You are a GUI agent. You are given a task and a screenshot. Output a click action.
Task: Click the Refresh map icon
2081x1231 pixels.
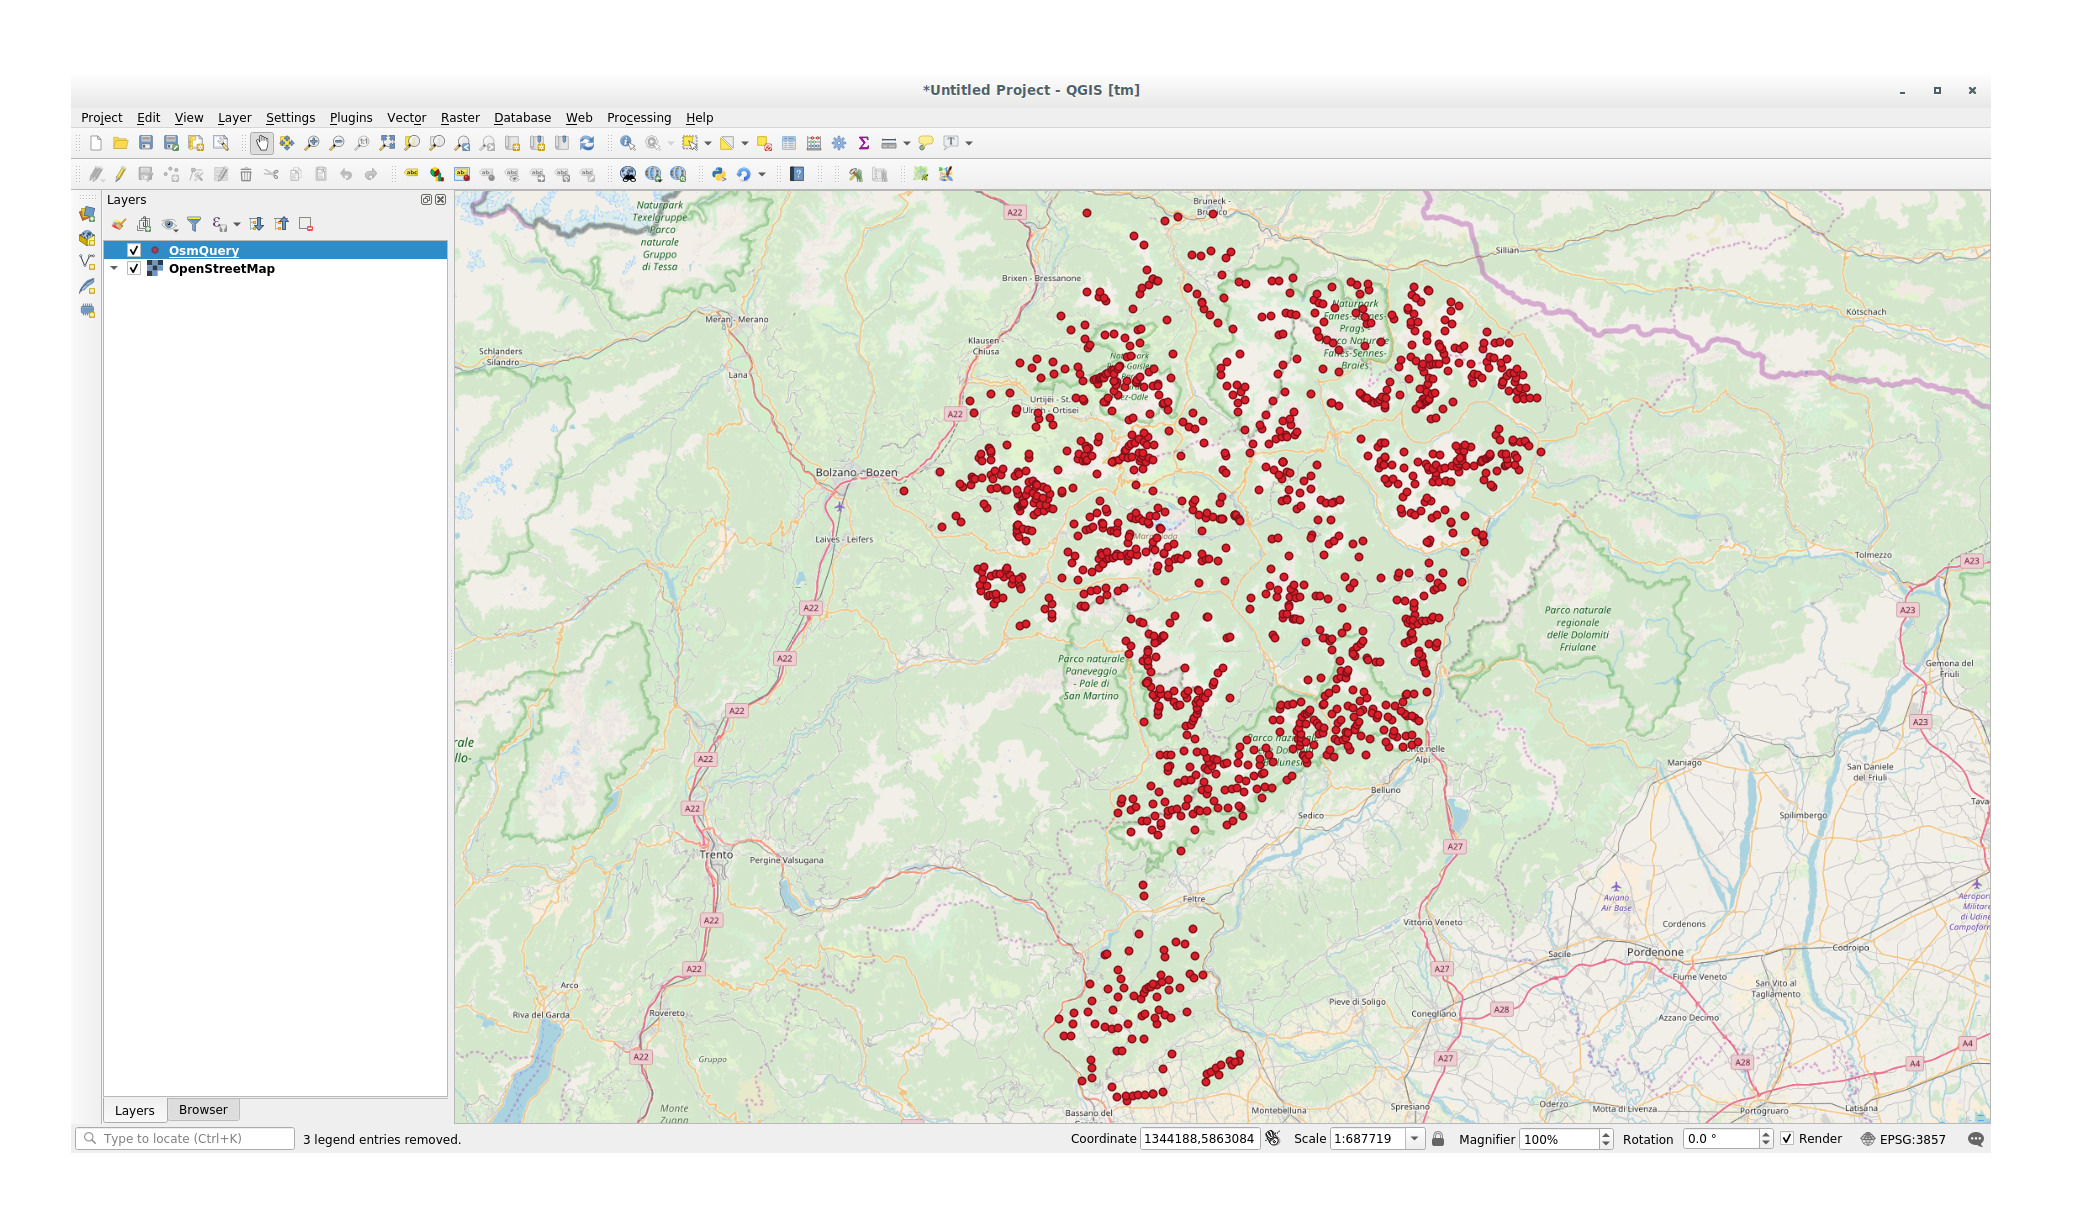(x=587, y=143)
